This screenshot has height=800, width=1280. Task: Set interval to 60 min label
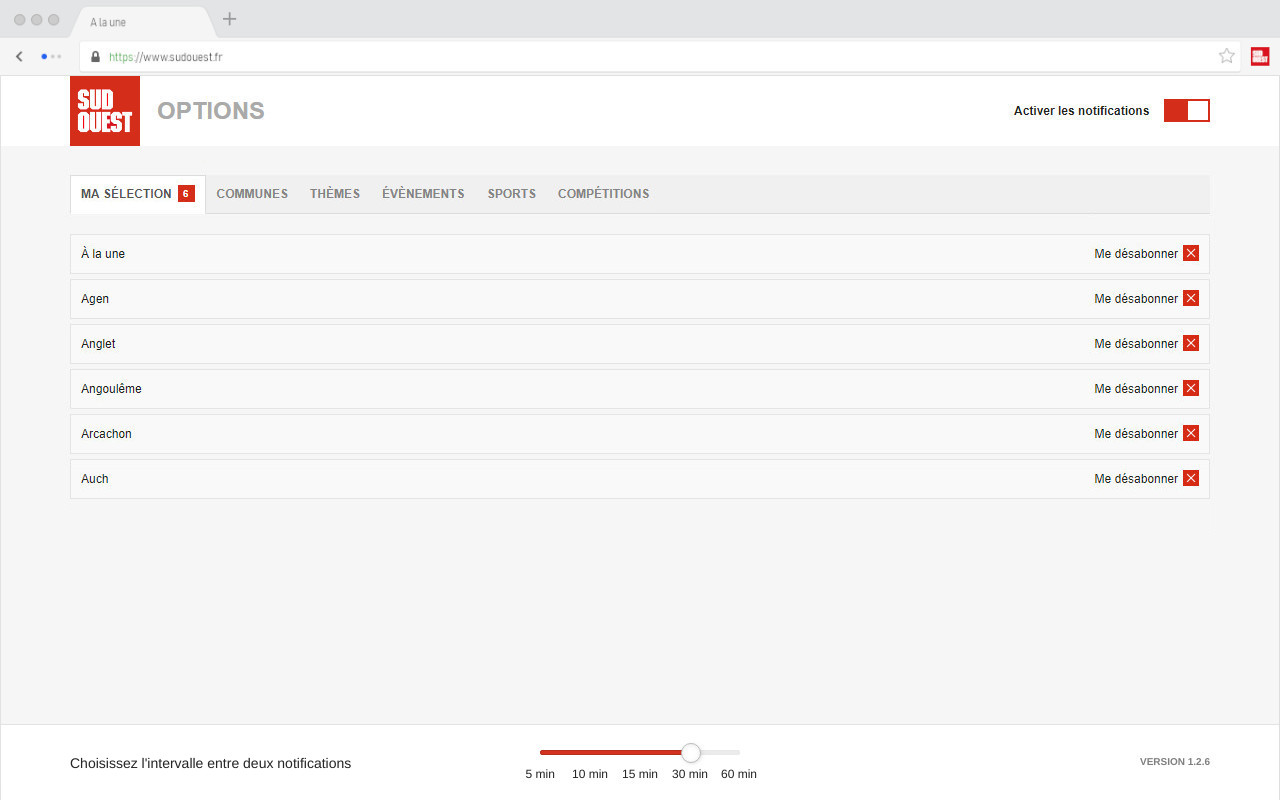(739, 774)
